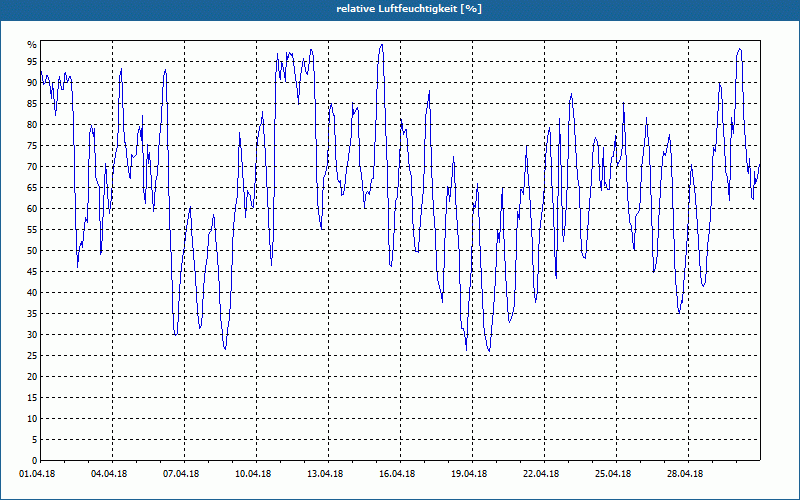This screenshot has height=500, width=800.
Task: Click the 'relative Luftfeuchtigkeit [%]' chart title
Action: [x=409, y=9]
